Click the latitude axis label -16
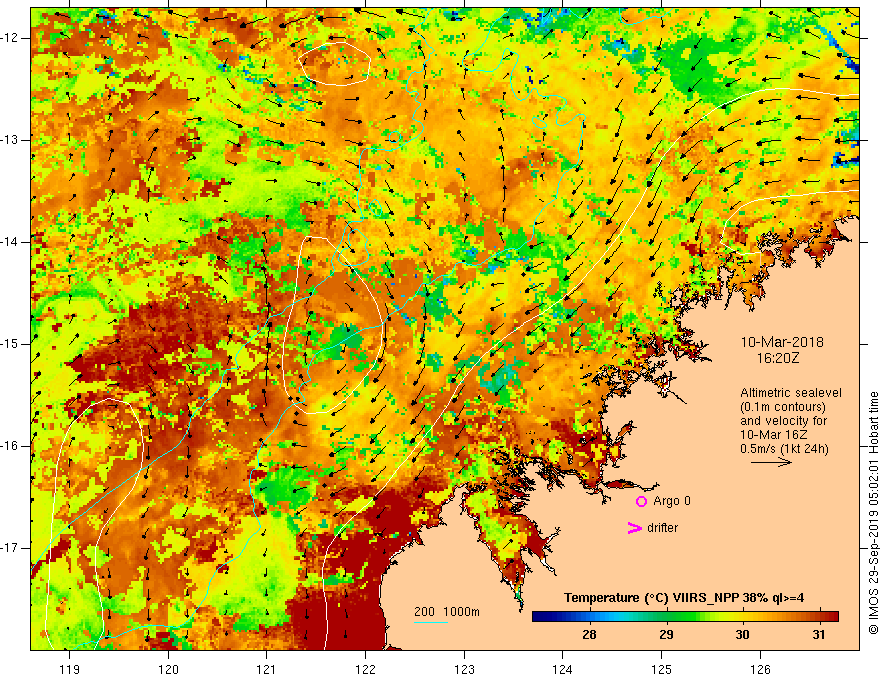The width and height of the screenshot is (880, 680). click(x=10, y=446)
